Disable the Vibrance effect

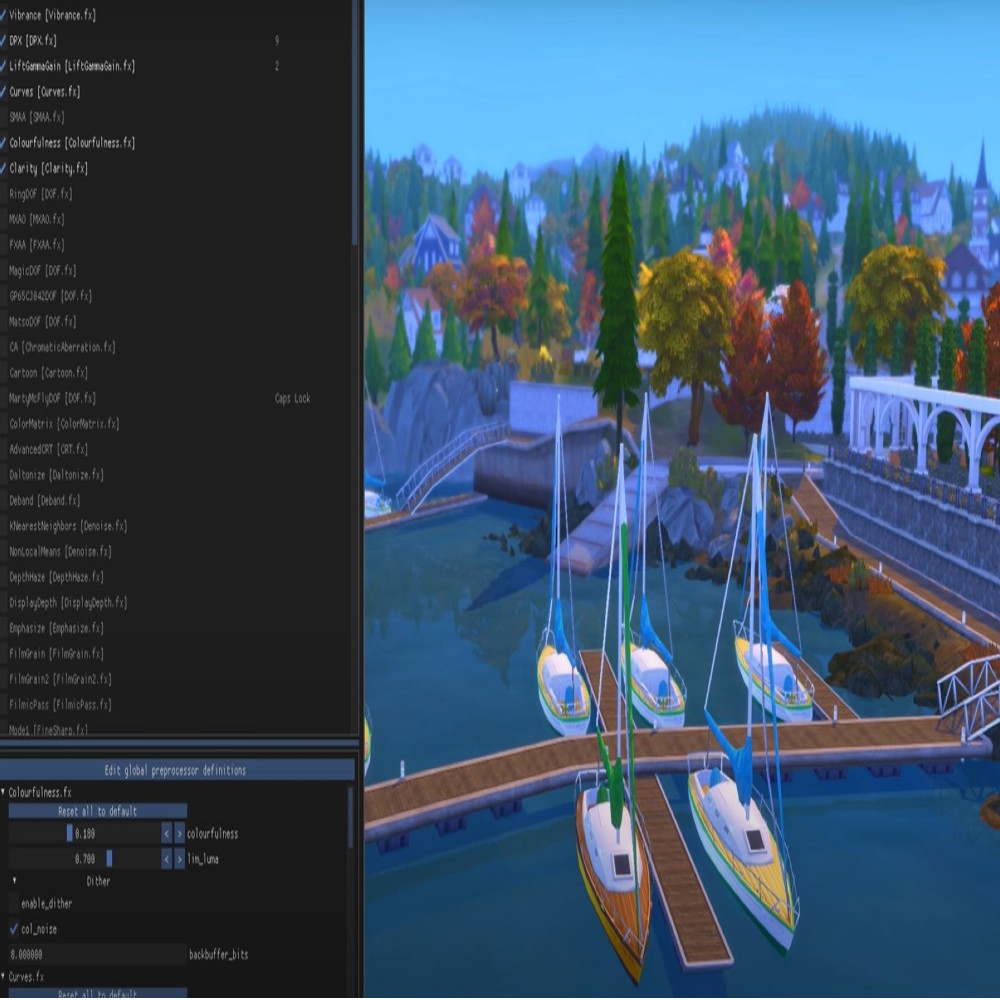[x=3, y=15]
